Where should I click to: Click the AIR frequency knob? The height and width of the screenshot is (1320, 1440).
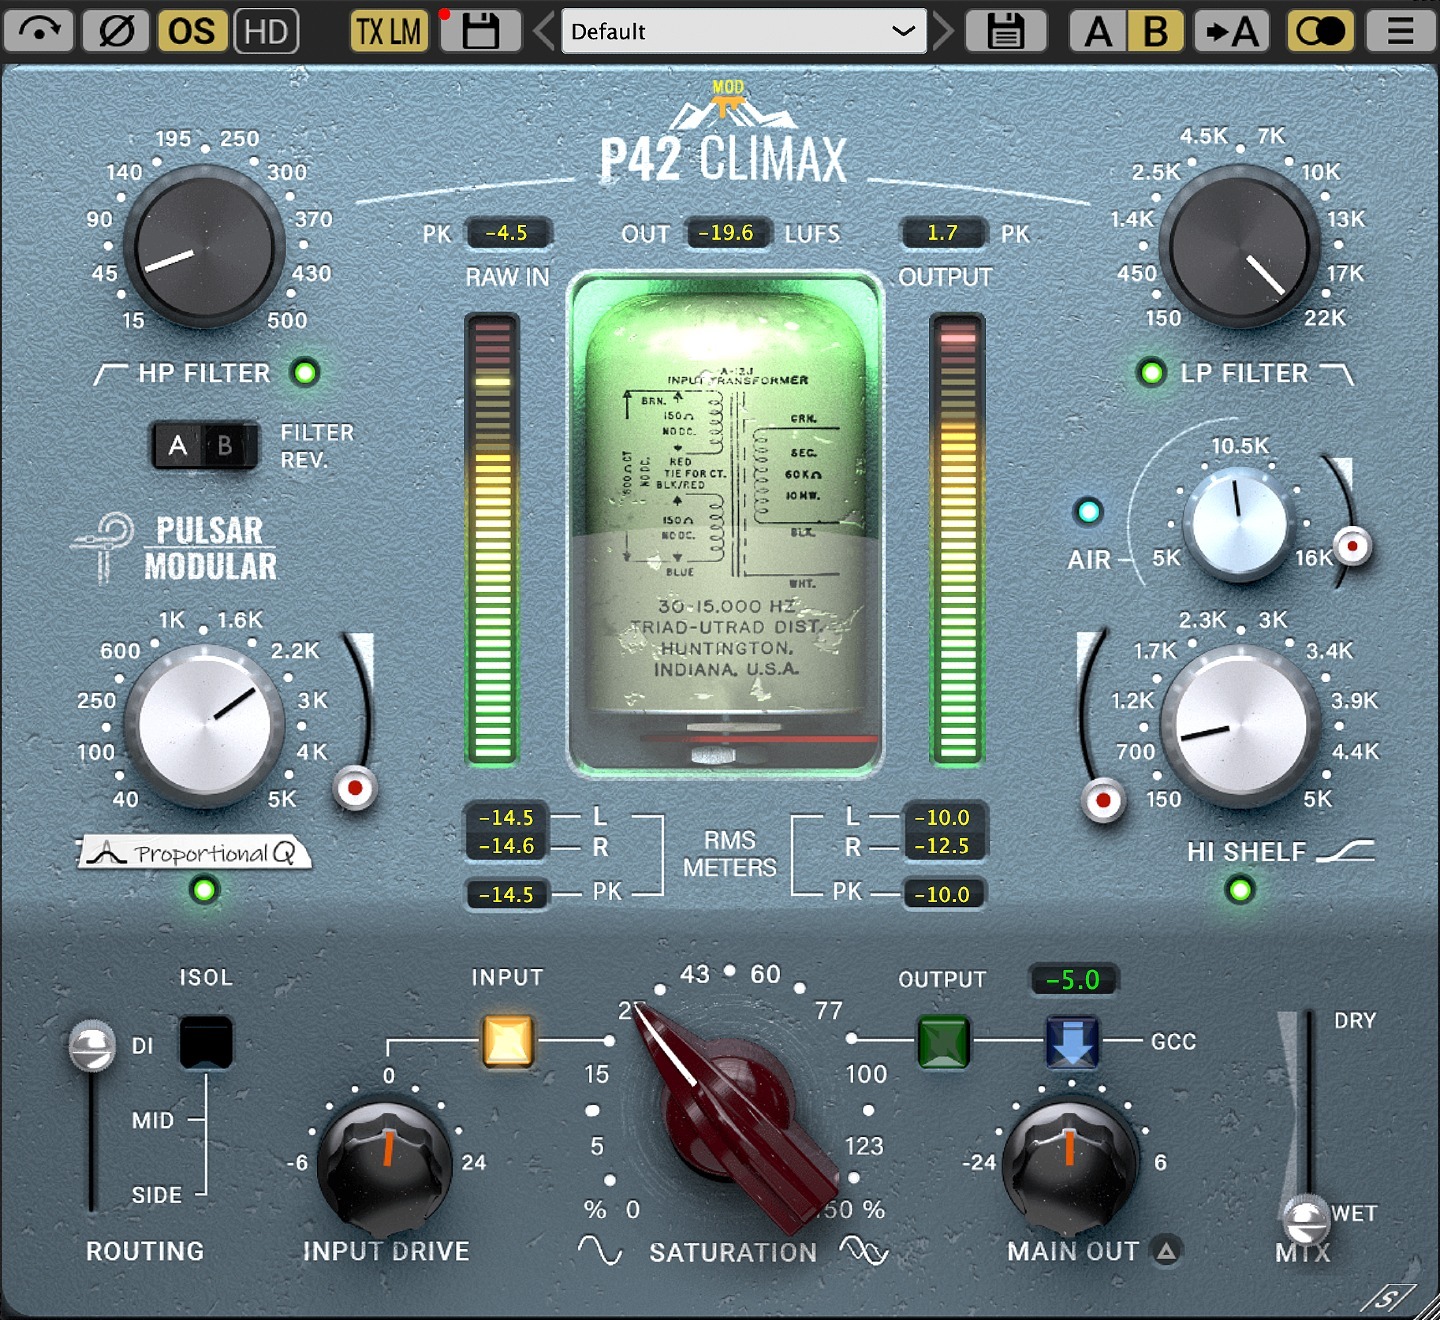coord(1239,524)
